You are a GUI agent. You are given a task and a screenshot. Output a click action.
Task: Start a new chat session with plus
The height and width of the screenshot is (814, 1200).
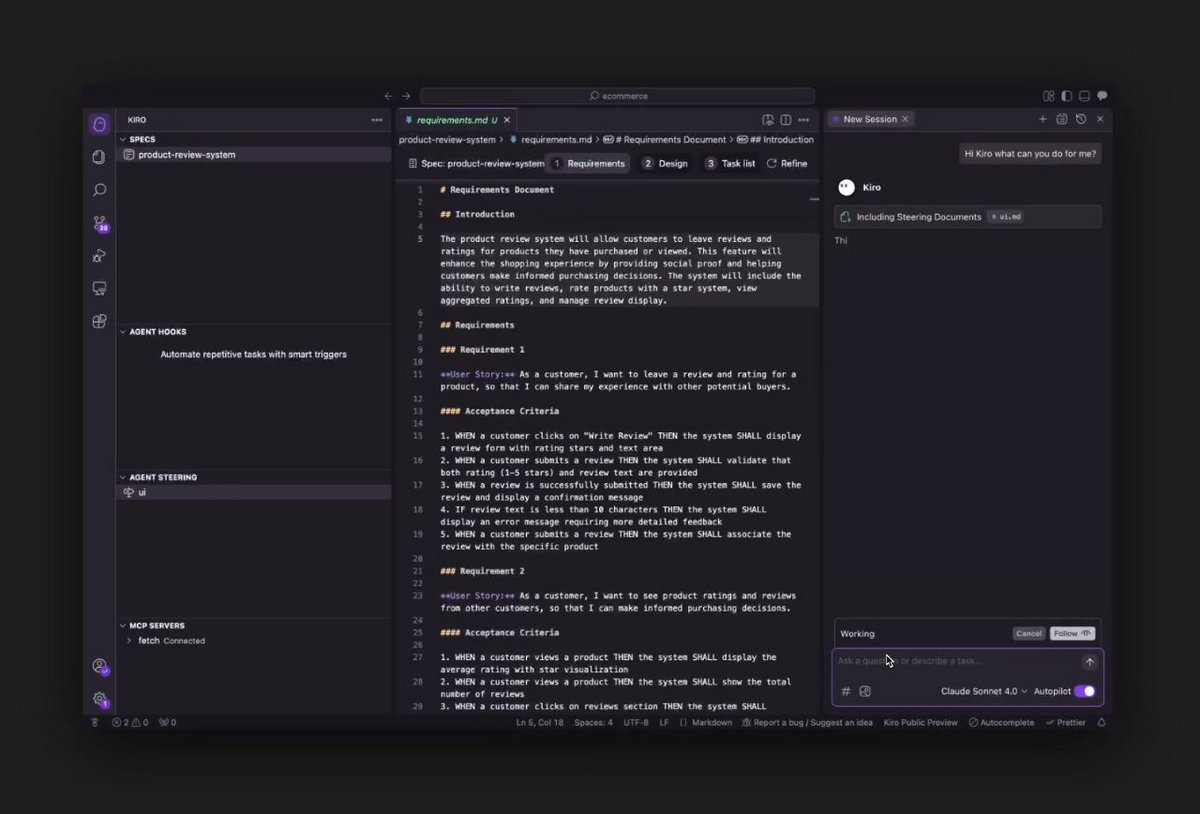point(1042,119)
